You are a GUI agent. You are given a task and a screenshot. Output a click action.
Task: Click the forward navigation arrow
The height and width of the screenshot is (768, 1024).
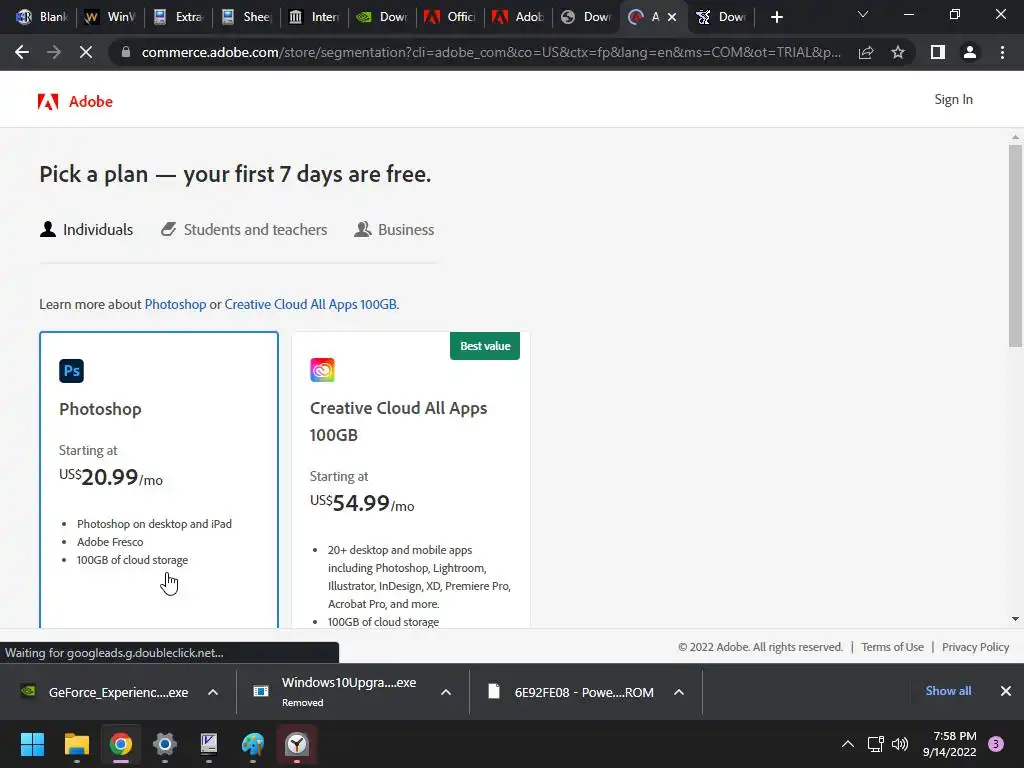pos(54,52)
